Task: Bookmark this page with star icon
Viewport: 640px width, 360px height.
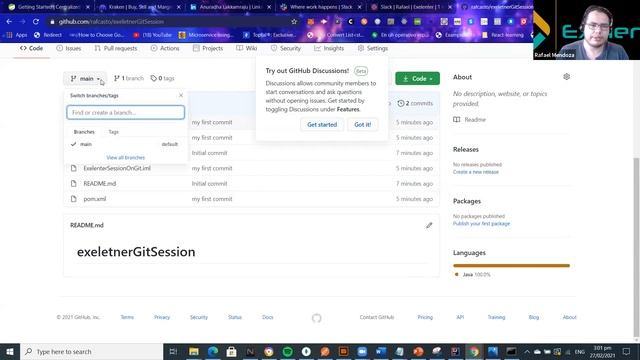Action: pyautogui.click(x=294, y=22)
